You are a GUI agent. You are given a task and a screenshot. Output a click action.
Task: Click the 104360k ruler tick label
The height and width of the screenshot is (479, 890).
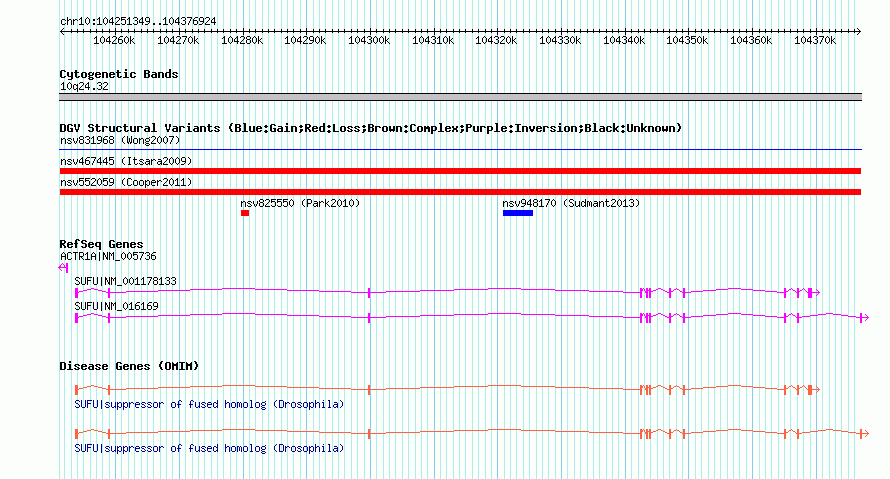(x=751, y=41)
